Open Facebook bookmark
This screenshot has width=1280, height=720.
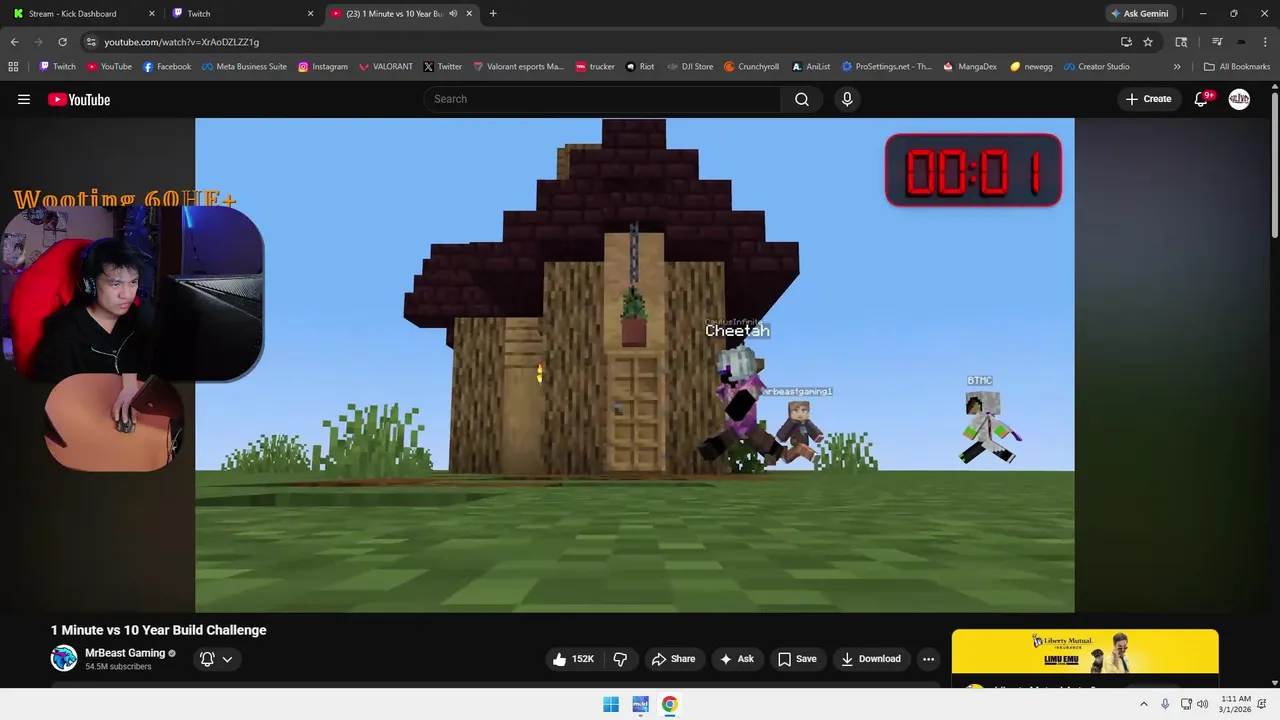click(167, 67)
